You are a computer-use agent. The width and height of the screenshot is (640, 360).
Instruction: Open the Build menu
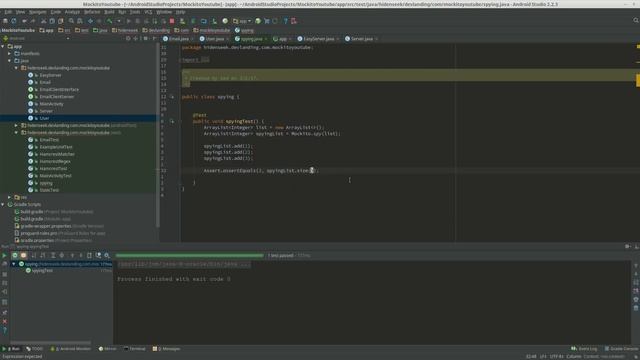(109, 12)
